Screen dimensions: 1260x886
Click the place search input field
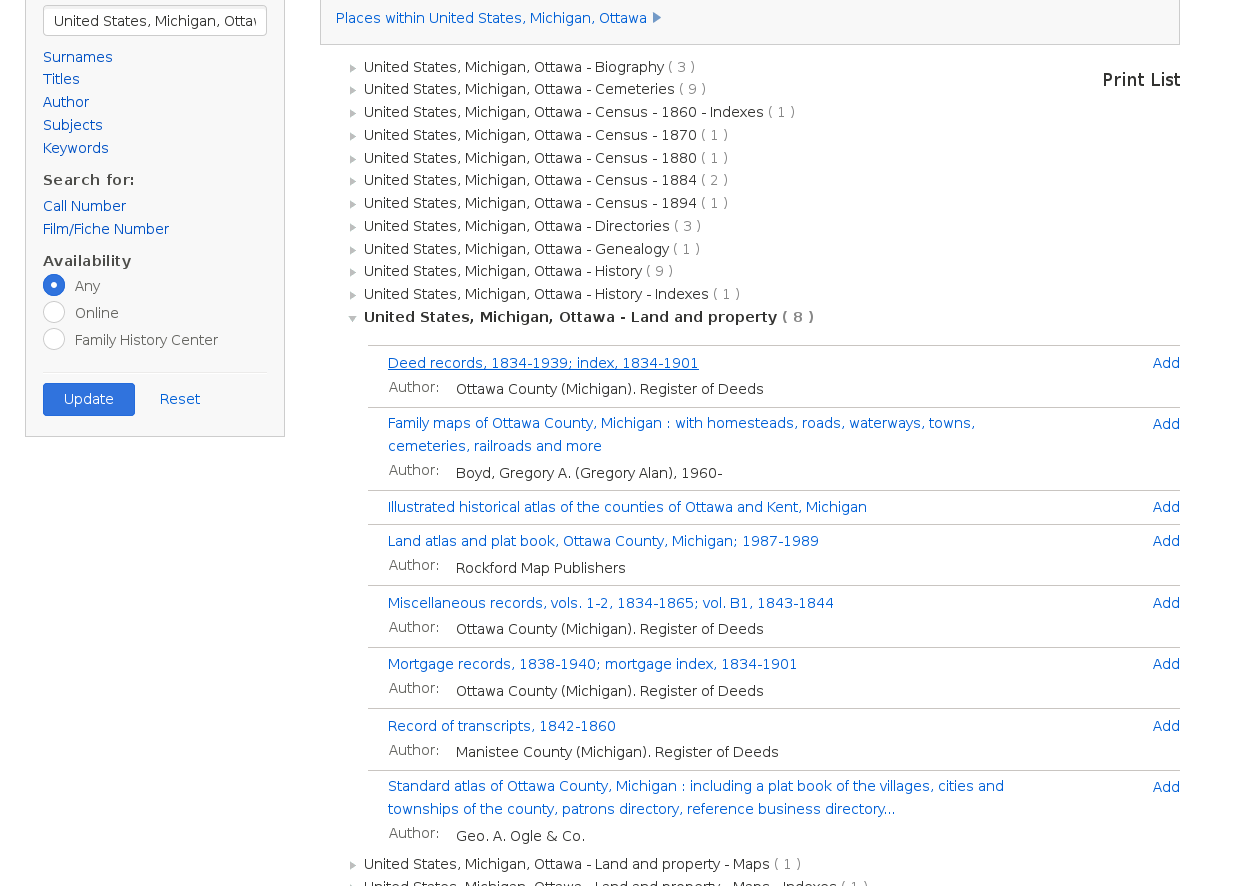[155, 21]
